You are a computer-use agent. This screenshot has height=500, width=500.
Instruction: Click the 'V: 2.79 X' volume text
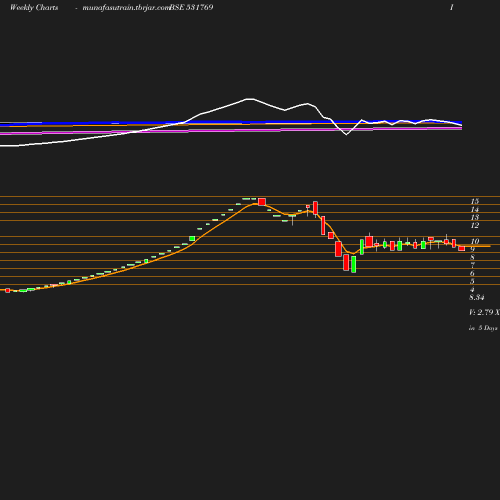coord(484,312)
